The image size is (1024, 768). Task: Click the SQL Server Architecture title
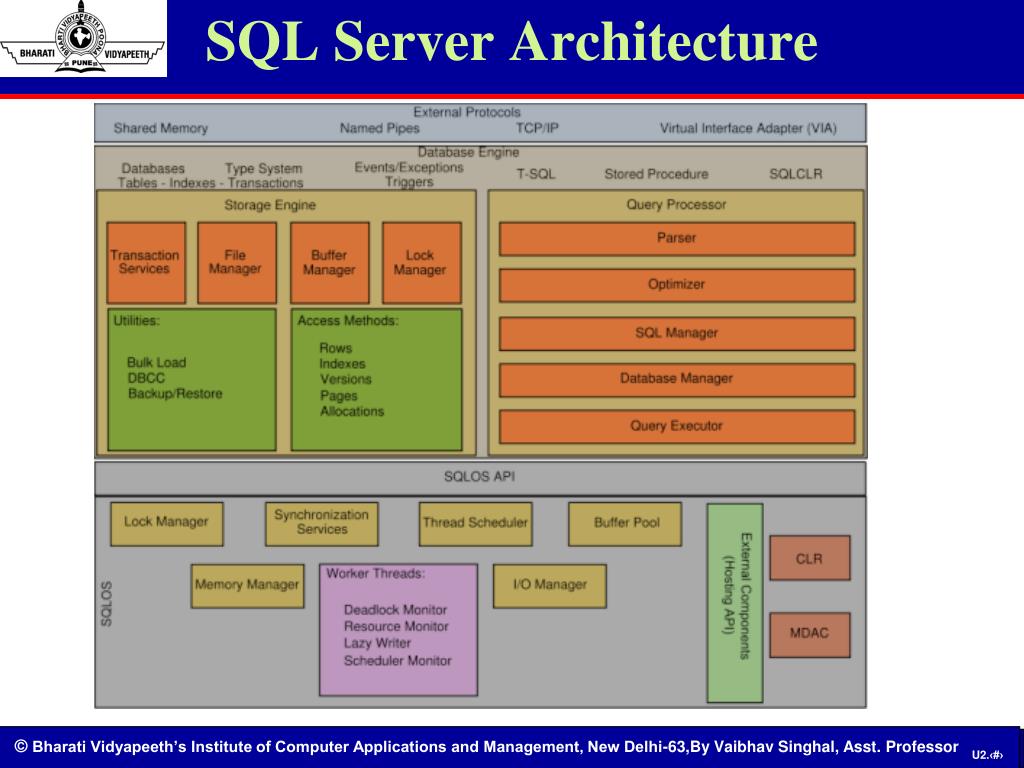pyautogui.click(x=511, y=41)
